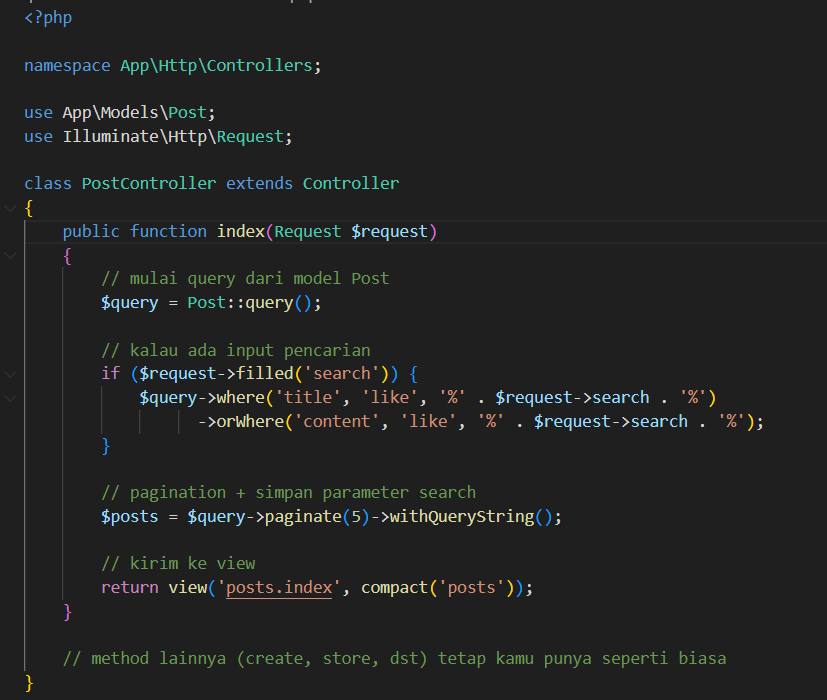Viewport: 827px width, 700px height.
Task: Fold the $query->where chained statement
Action: [10, 398]
